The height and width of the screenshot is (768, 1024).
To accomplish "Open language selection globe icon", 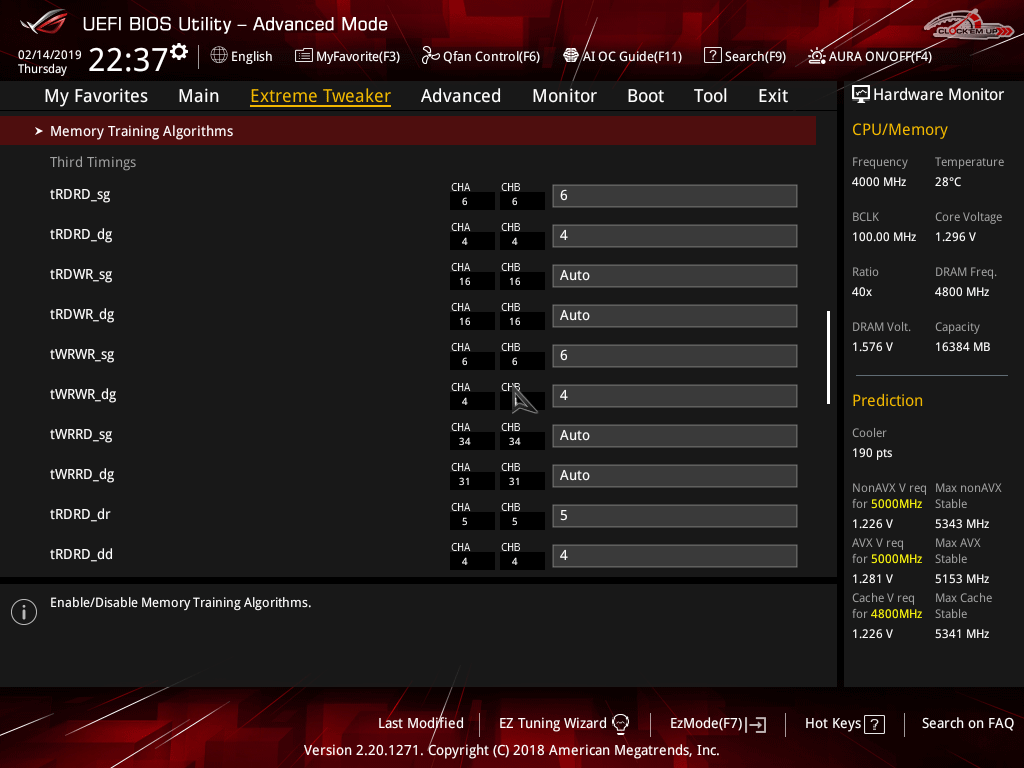I will tap(219, 56).
